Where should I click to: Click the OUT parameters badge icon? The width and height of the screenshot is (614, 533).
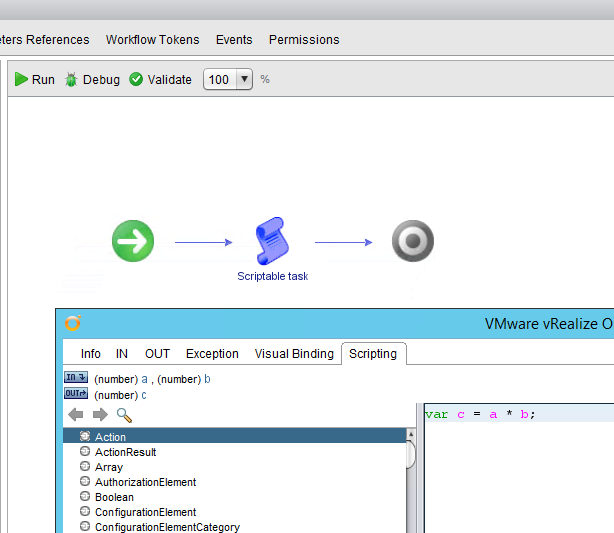click(76, 393)
